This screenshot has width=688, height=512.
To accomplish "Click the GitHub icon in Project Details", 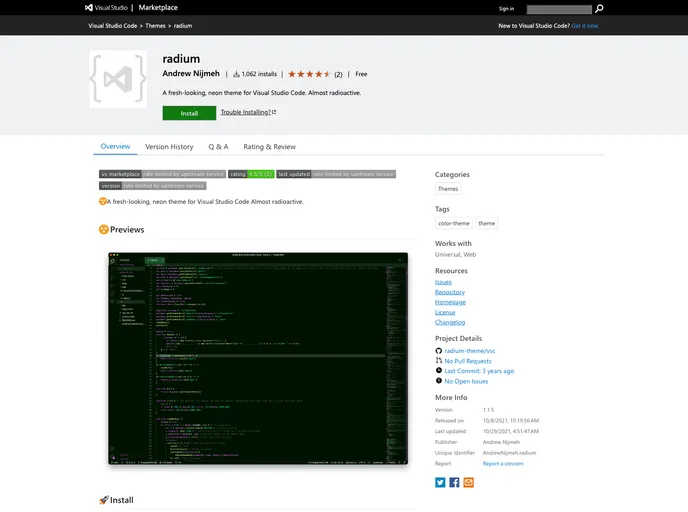I will tap(438, 351).
